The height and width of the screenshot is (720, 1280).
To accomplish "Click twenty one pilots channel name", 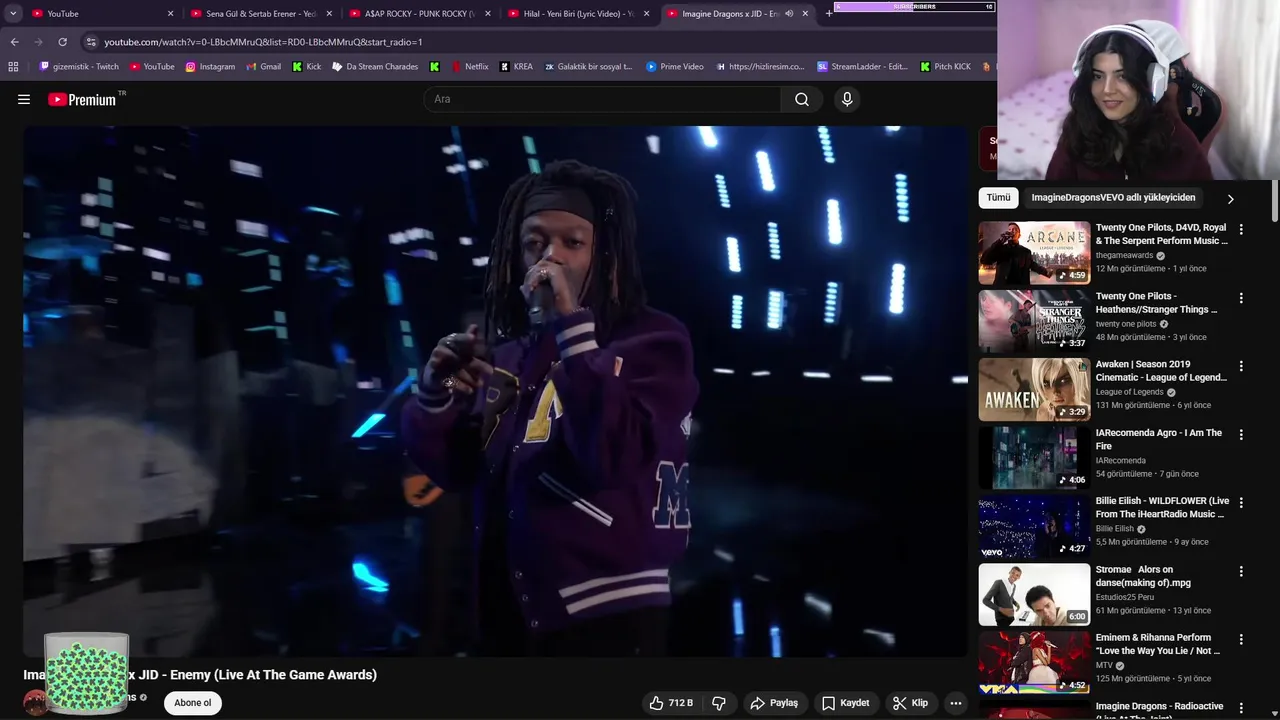I will point(1126,324).
